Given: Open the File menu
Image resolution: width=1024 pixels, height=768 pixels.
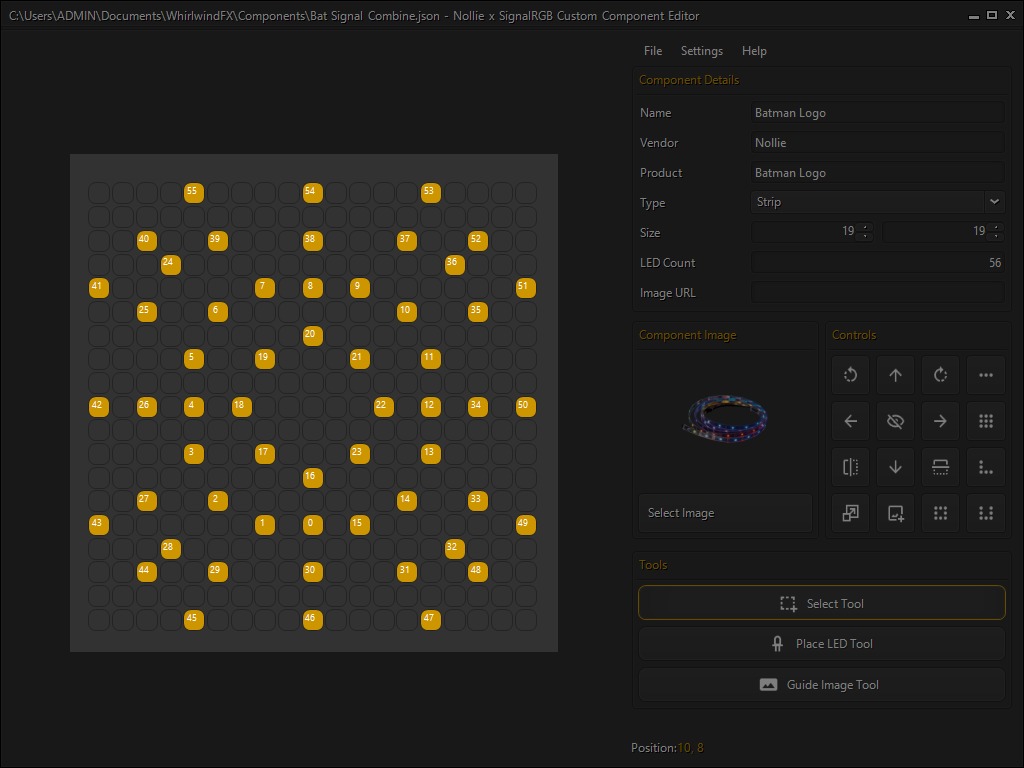Looking at the screenshot, I should 652,51.
